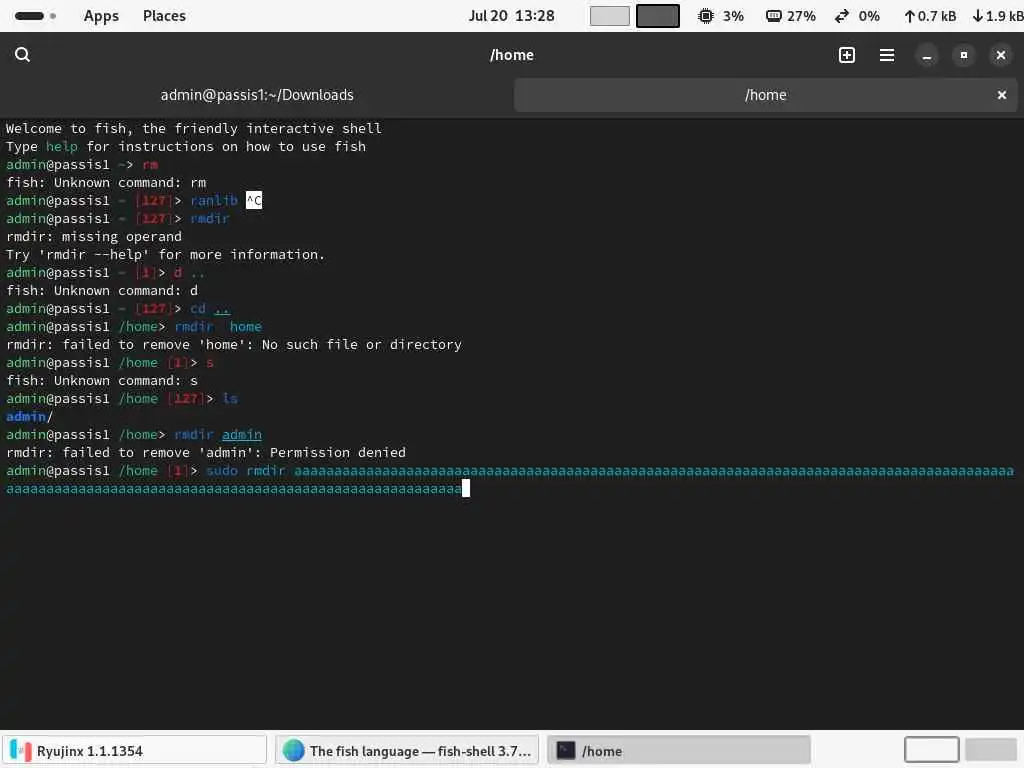The height and width of the screenshot is (768, 1024).
Task: Select the /home terminal taskbar entry
Action: click(x=679, y=750)
